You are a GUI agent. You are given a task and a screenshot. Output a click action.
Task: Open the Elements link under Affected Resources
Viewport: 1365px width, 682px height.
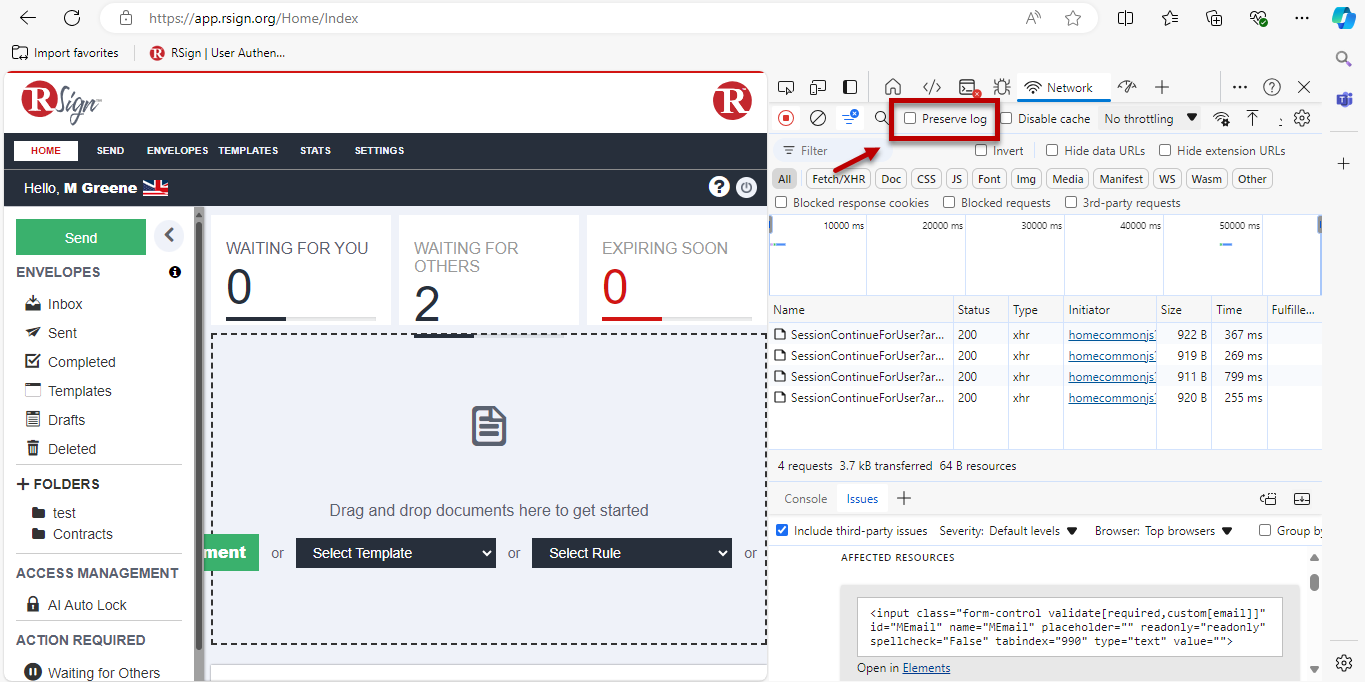coord(926,668)
